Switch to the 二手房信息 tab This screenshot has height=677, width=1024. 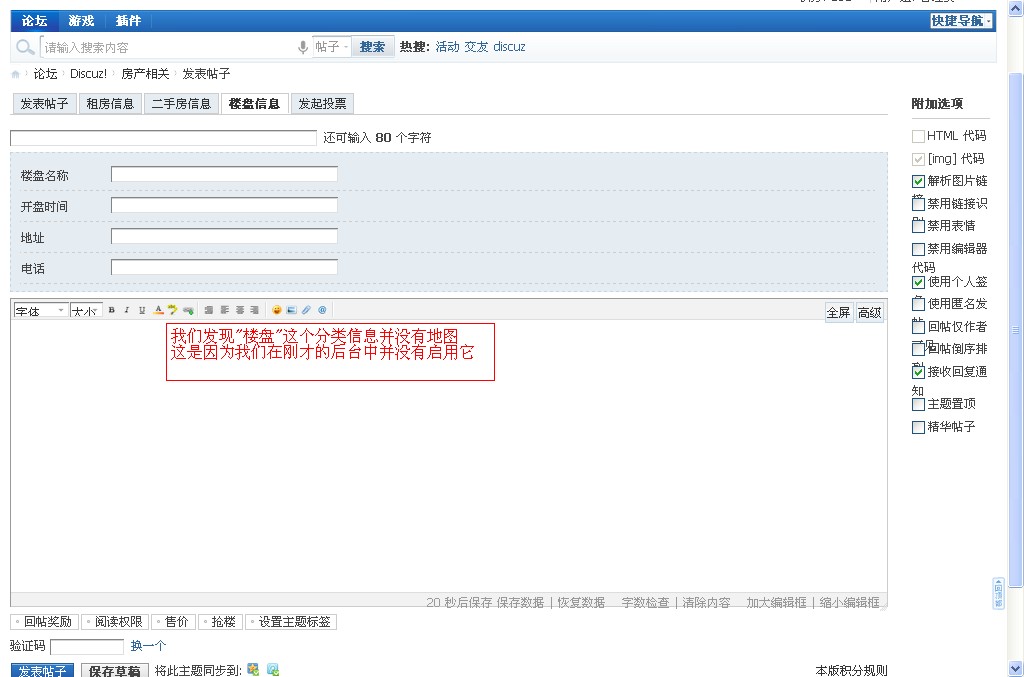tap(181, 104)
